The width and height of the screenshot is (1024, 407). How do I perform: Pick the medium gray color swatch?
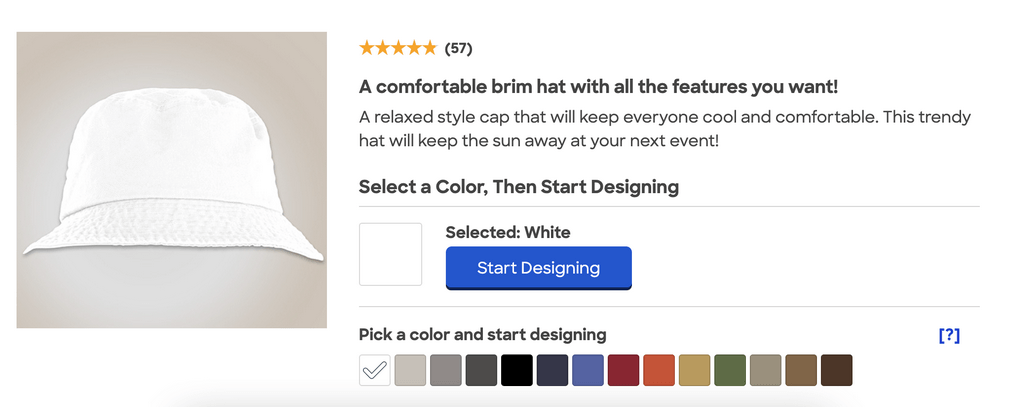click(x=446, y=370)
